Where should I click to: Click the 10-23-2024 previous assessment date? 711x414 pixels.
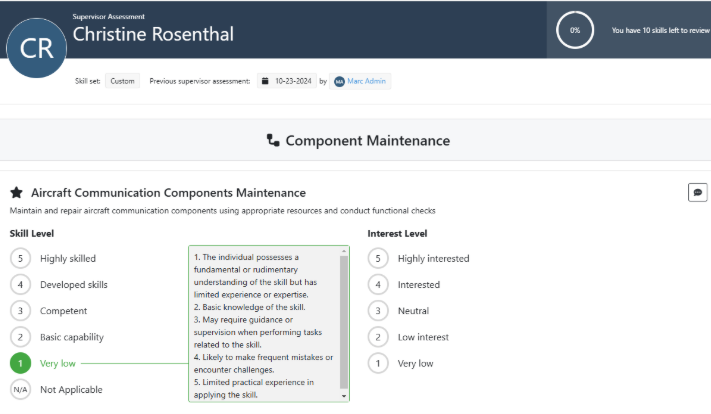tap(294, 81)
